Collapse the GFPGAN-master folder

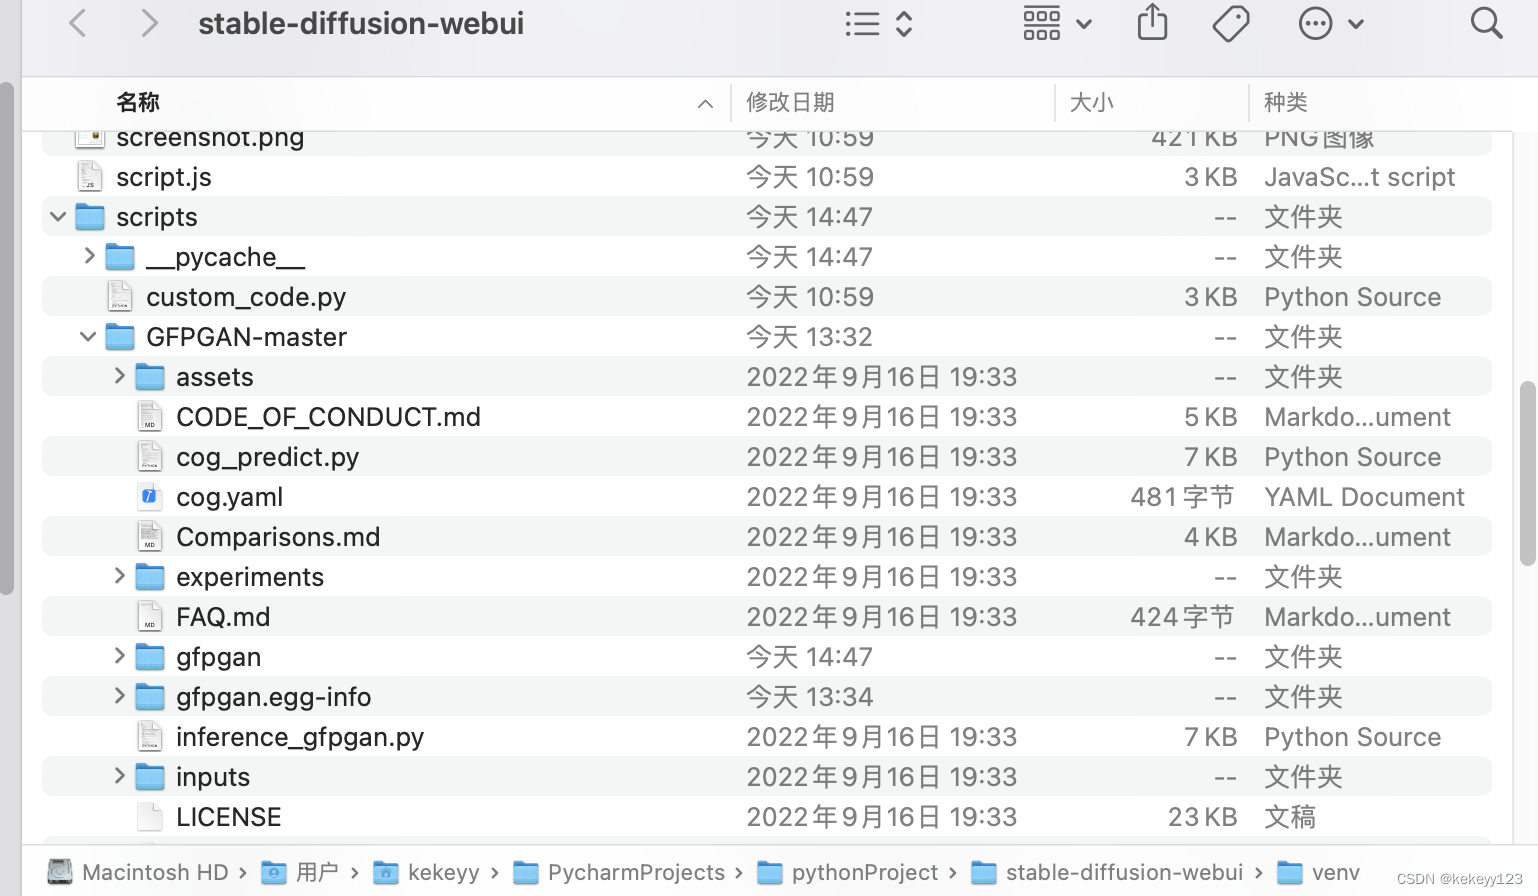point(88,336)
